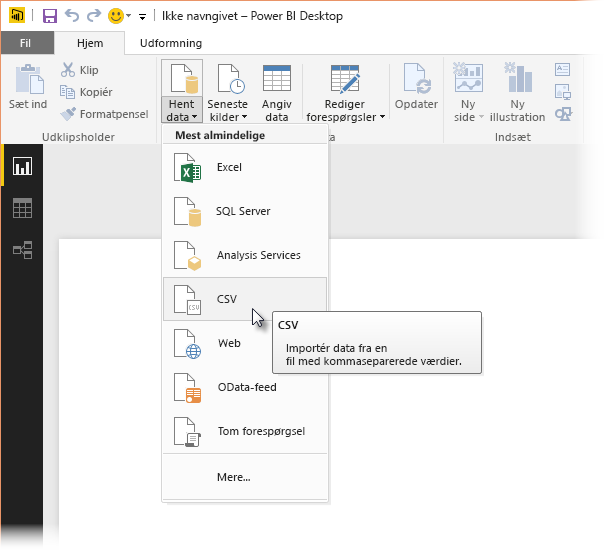Expand the Seneste kilder dropdown arrow
The image size is (605, 551).
245,117
